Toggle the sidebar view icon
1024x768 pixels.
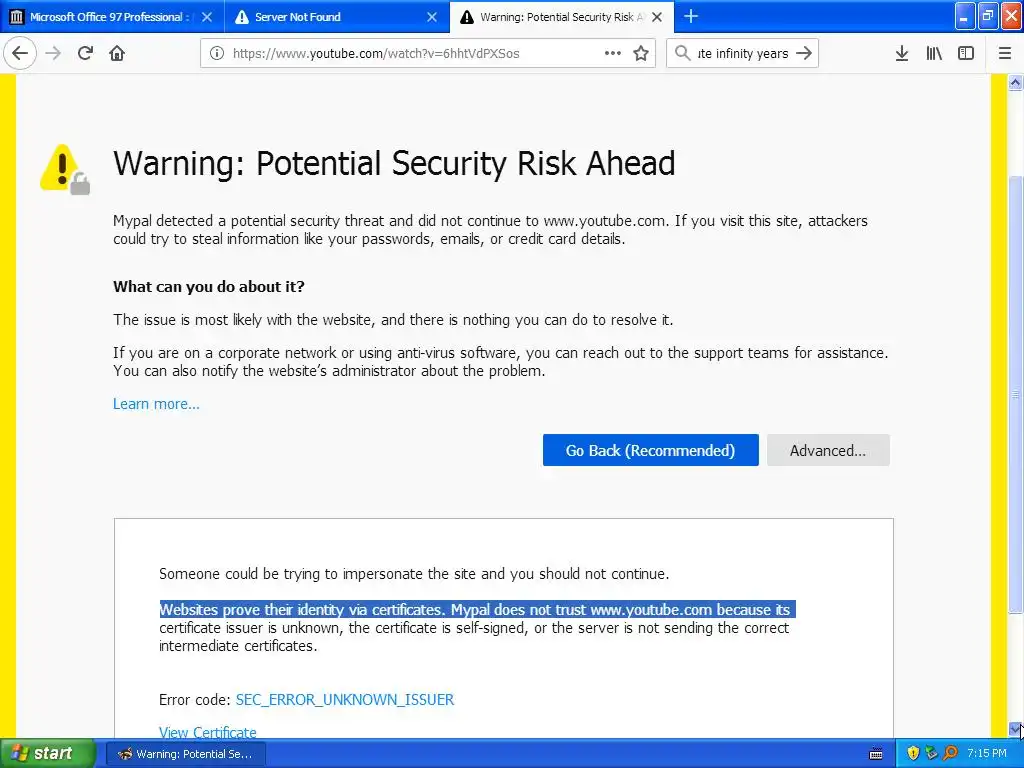pos(966,53)
